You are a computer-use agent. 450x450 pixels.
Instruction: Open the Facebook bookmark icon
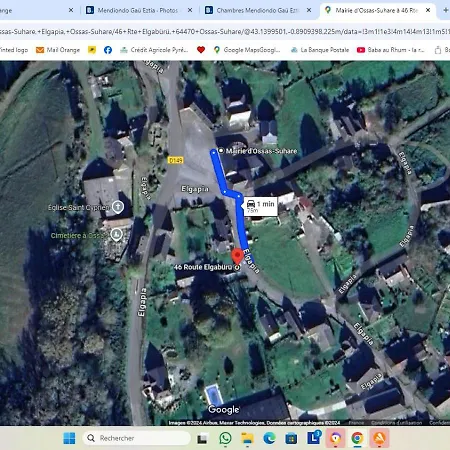coord(108,50)
